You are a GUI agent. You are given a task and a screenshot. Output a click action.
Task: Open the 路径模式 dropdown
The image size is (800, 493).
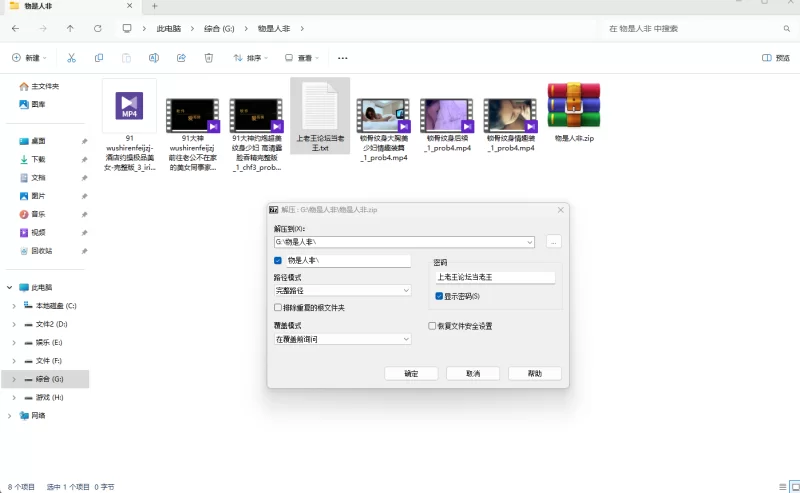(x=342, y=290)
